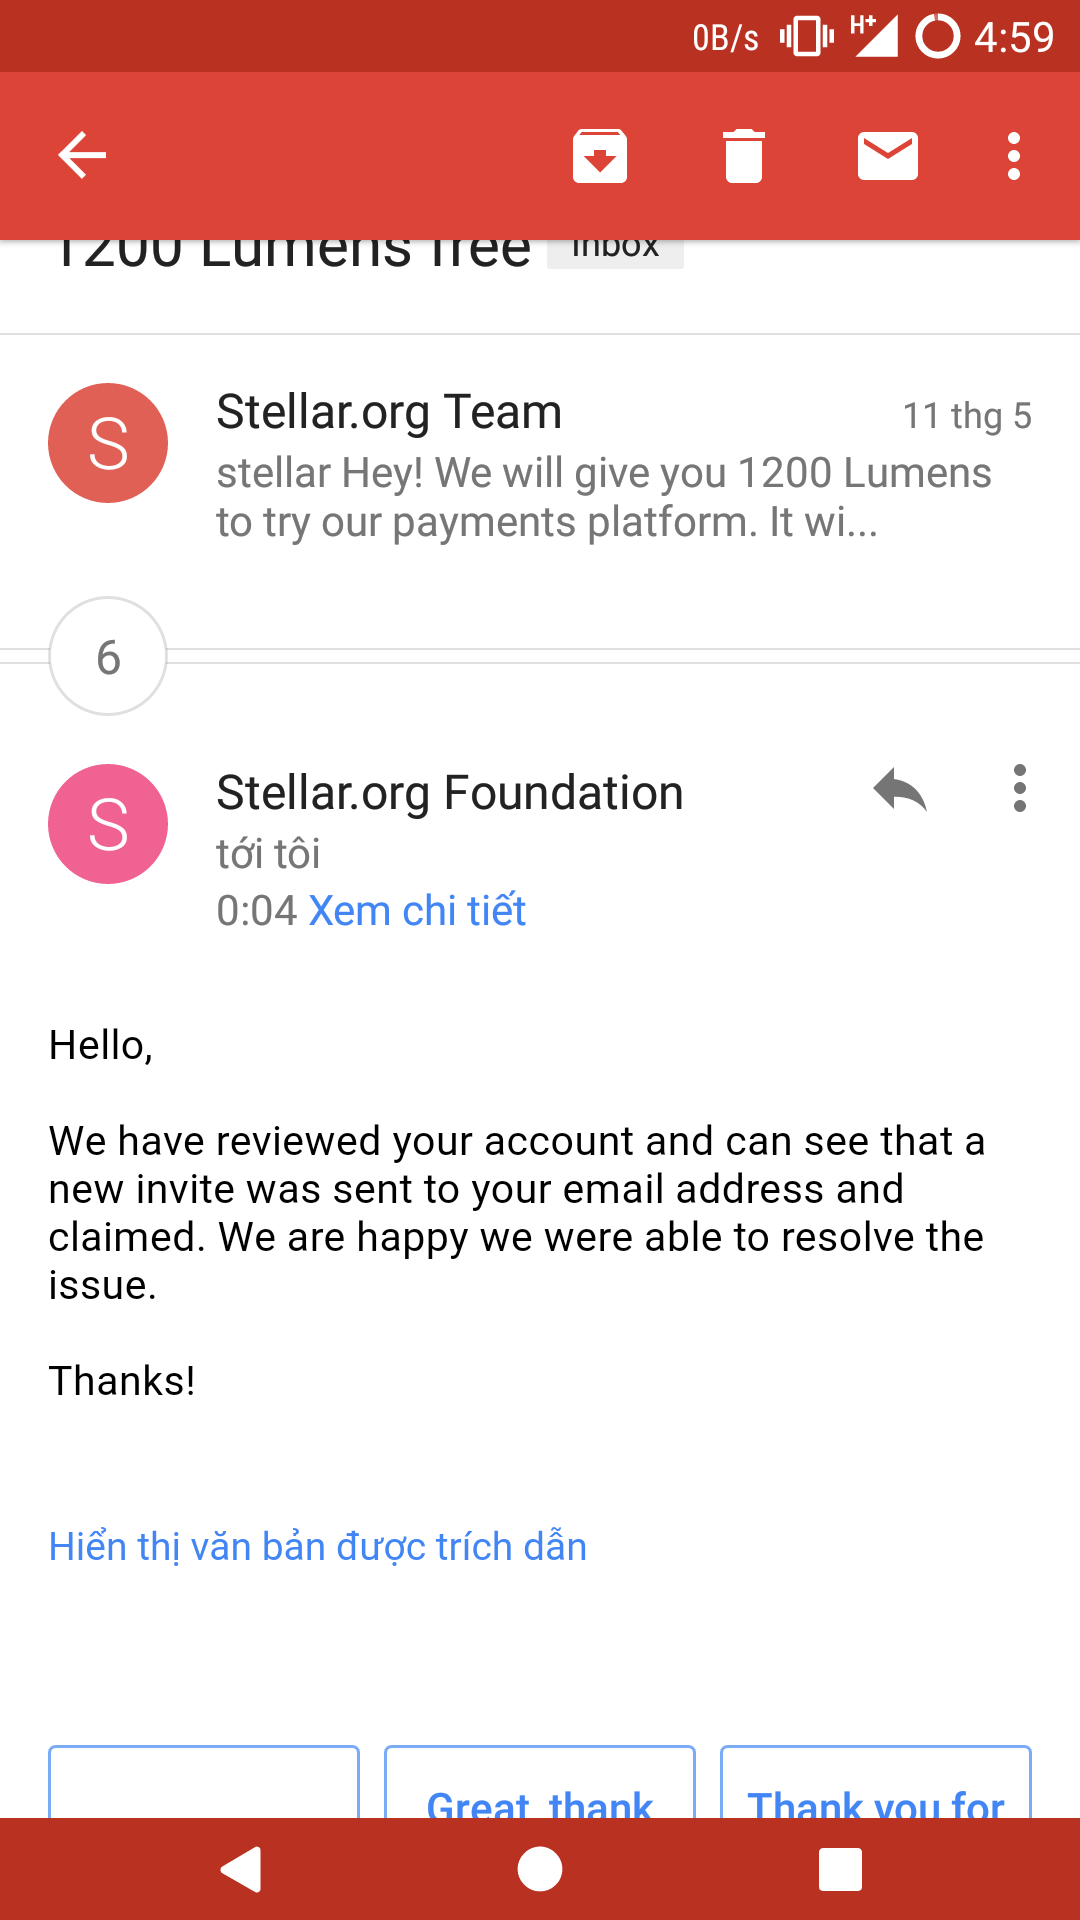
Task: Reply to Stellar.org Foundation message
Action: click(900, 790)
